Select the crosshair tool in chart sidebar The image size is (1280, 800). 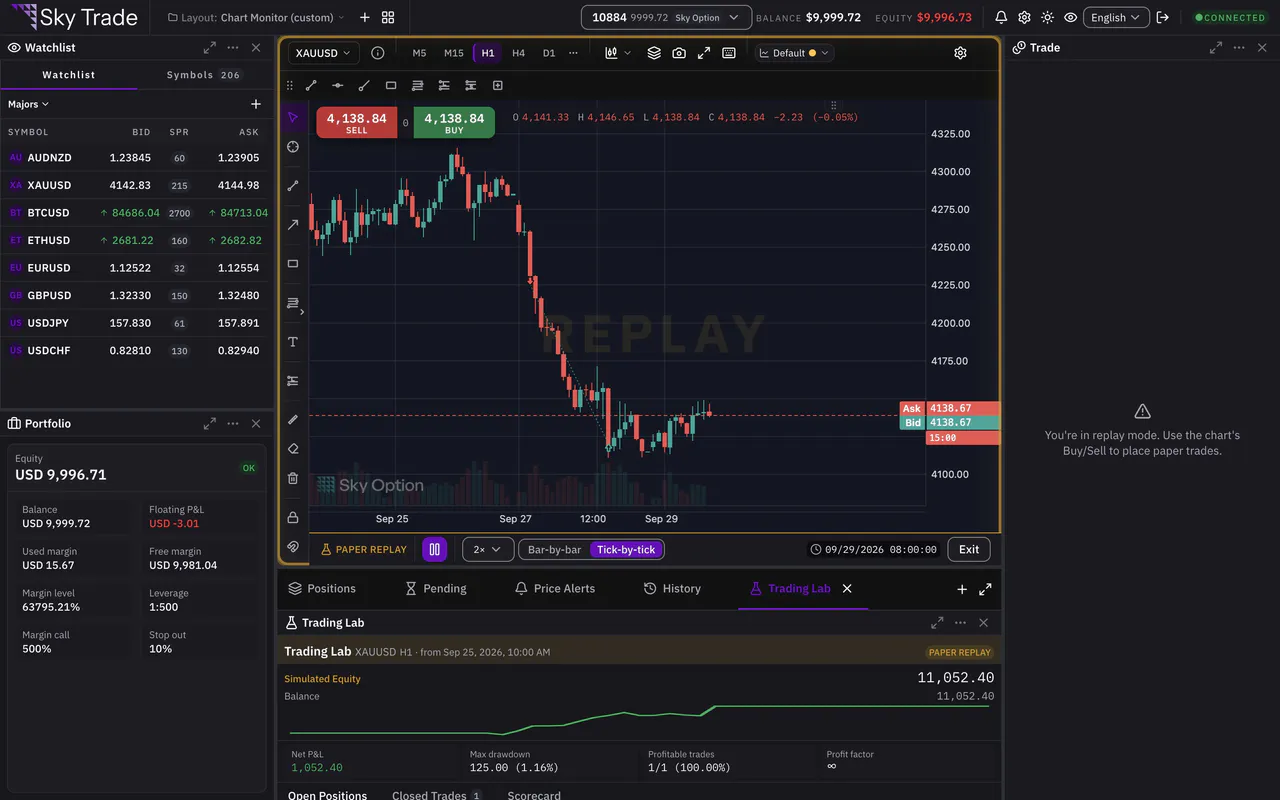click(x=293, y=147)
